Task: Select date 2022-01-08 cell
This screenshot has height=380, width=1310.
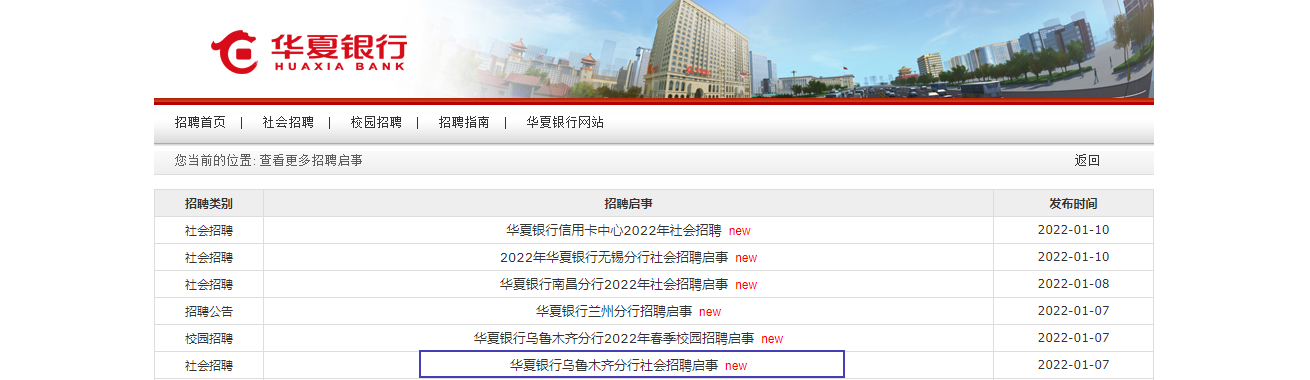Action: point(1073,284)
